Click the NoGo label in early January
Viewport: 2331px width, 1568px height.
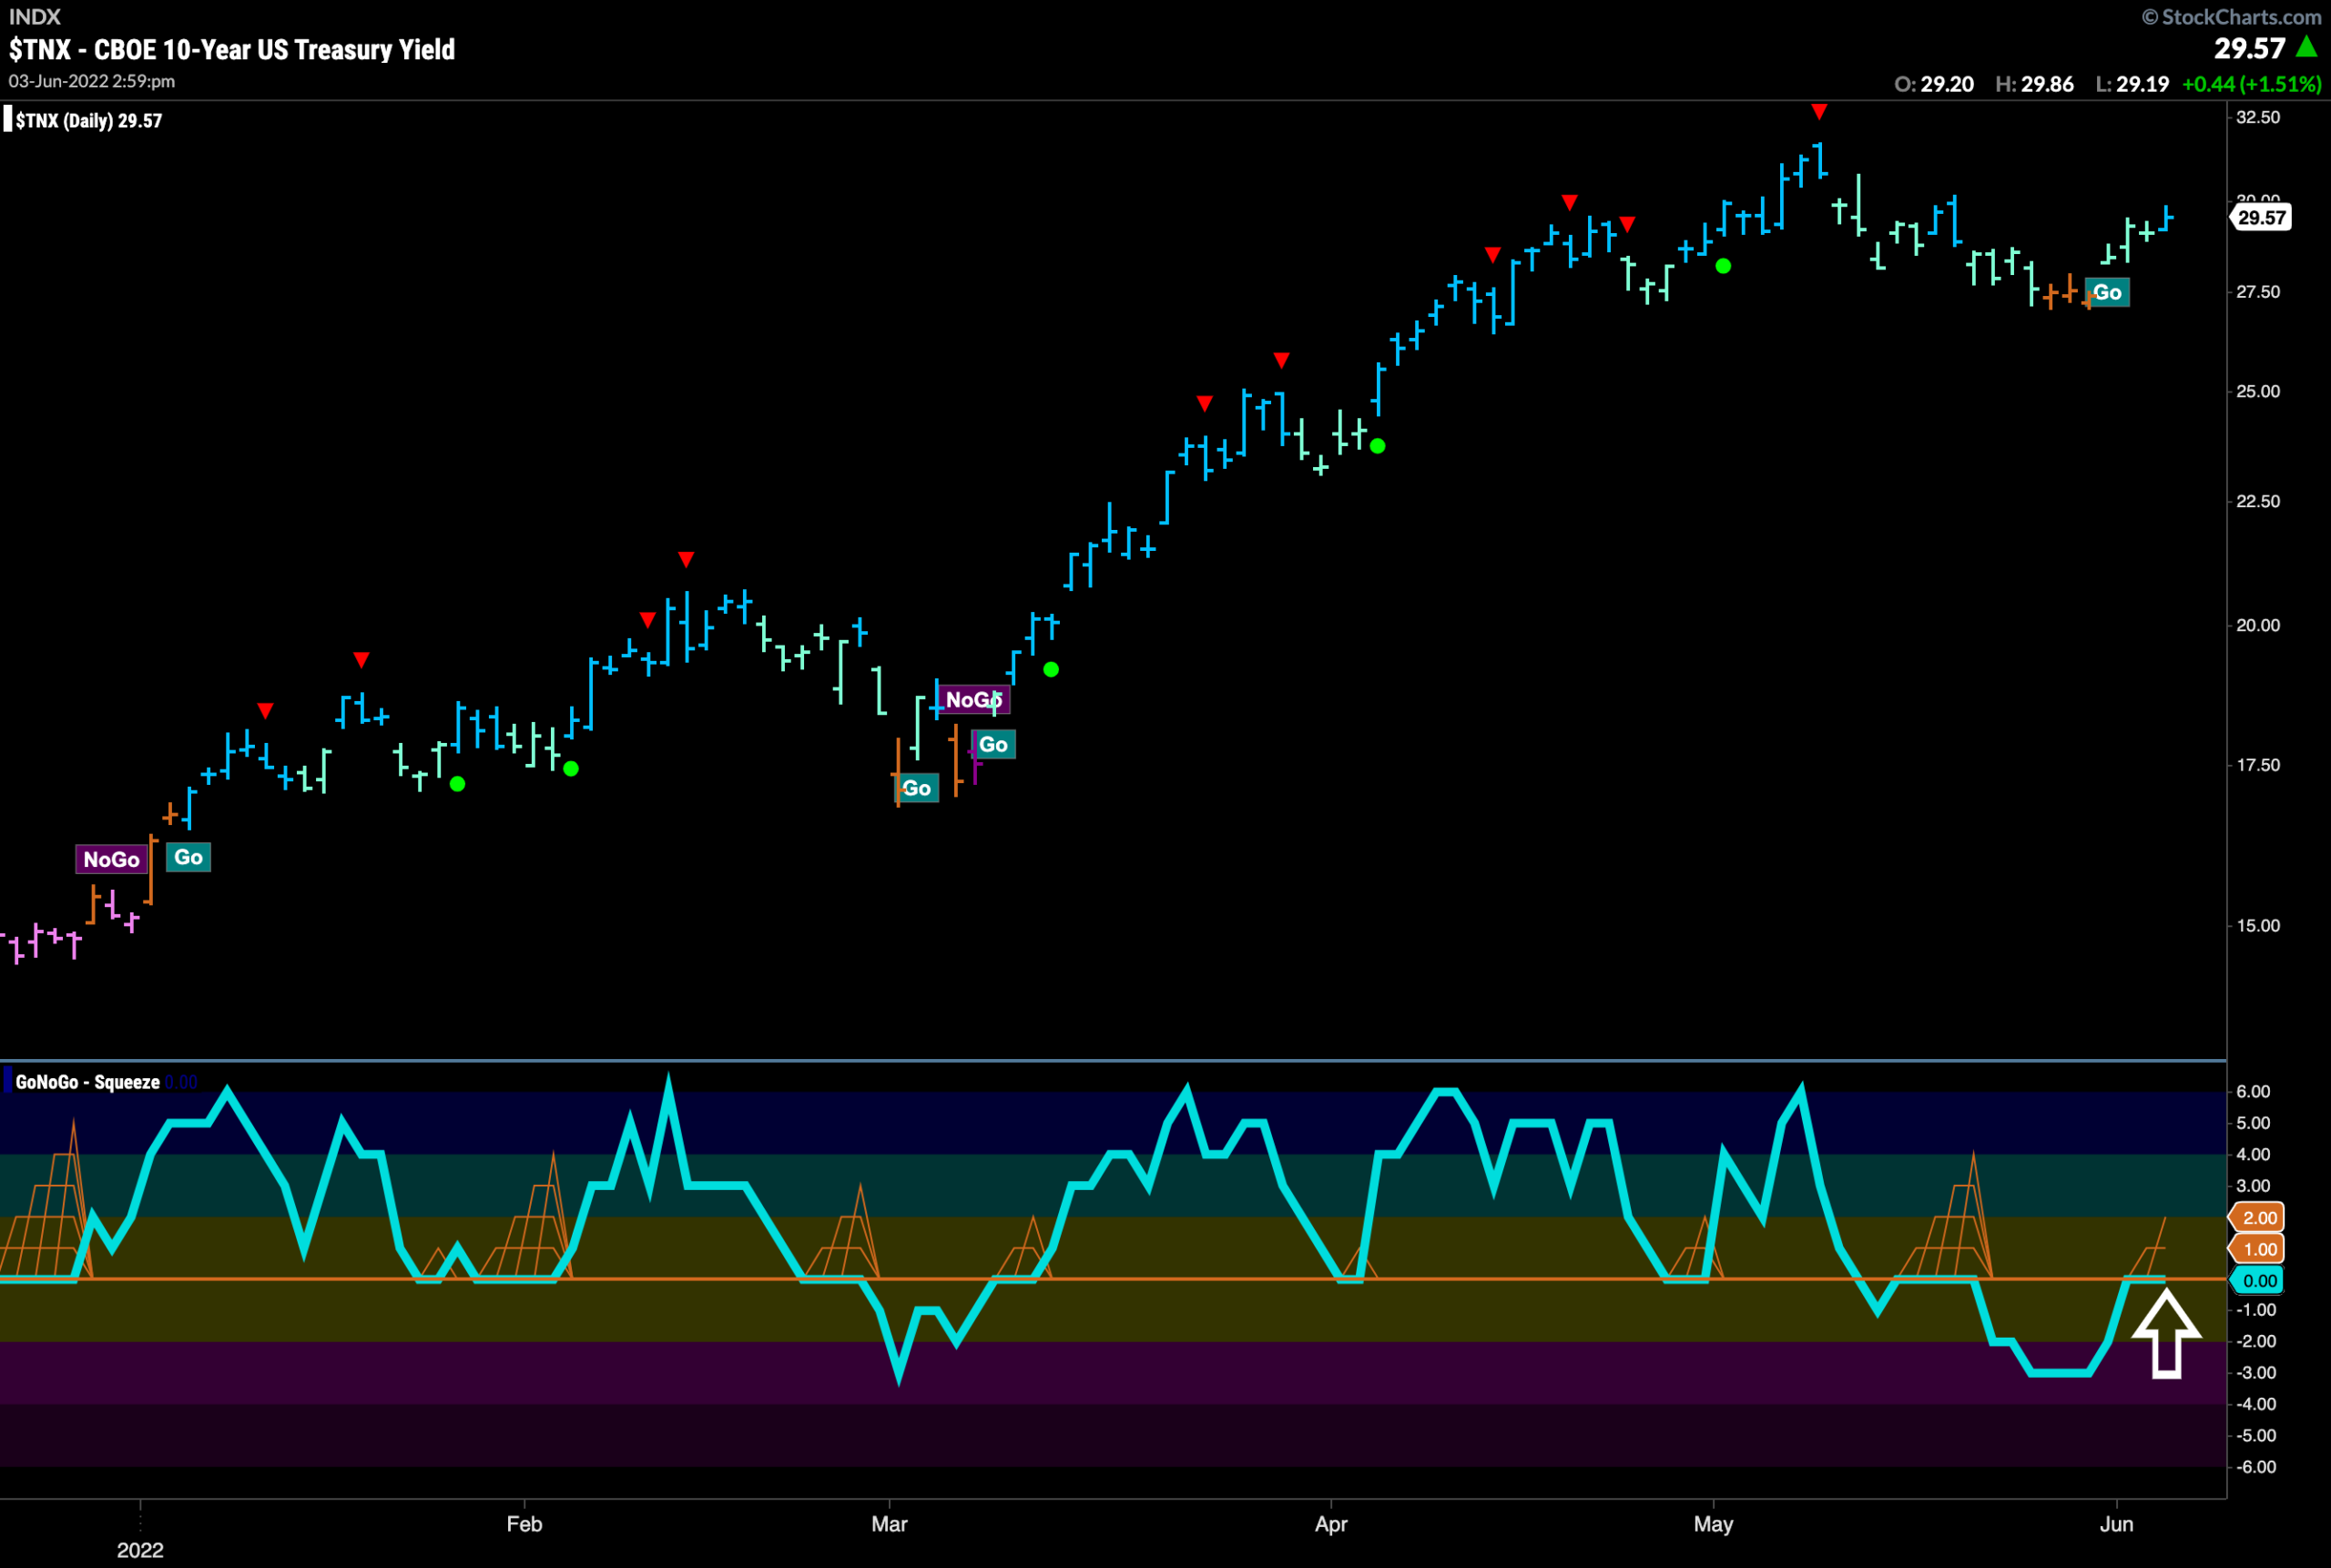pyautogui.click(x=111, y=859)
